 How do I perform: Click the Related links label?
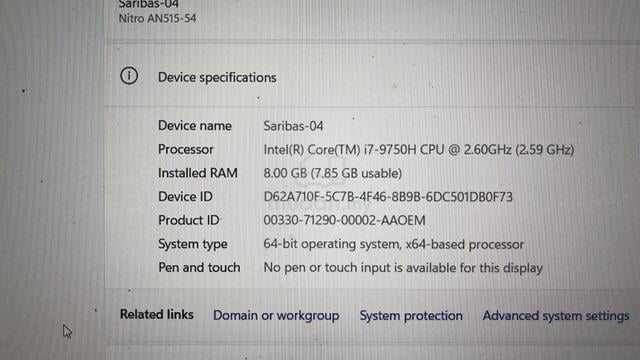(x=157, y=314)
